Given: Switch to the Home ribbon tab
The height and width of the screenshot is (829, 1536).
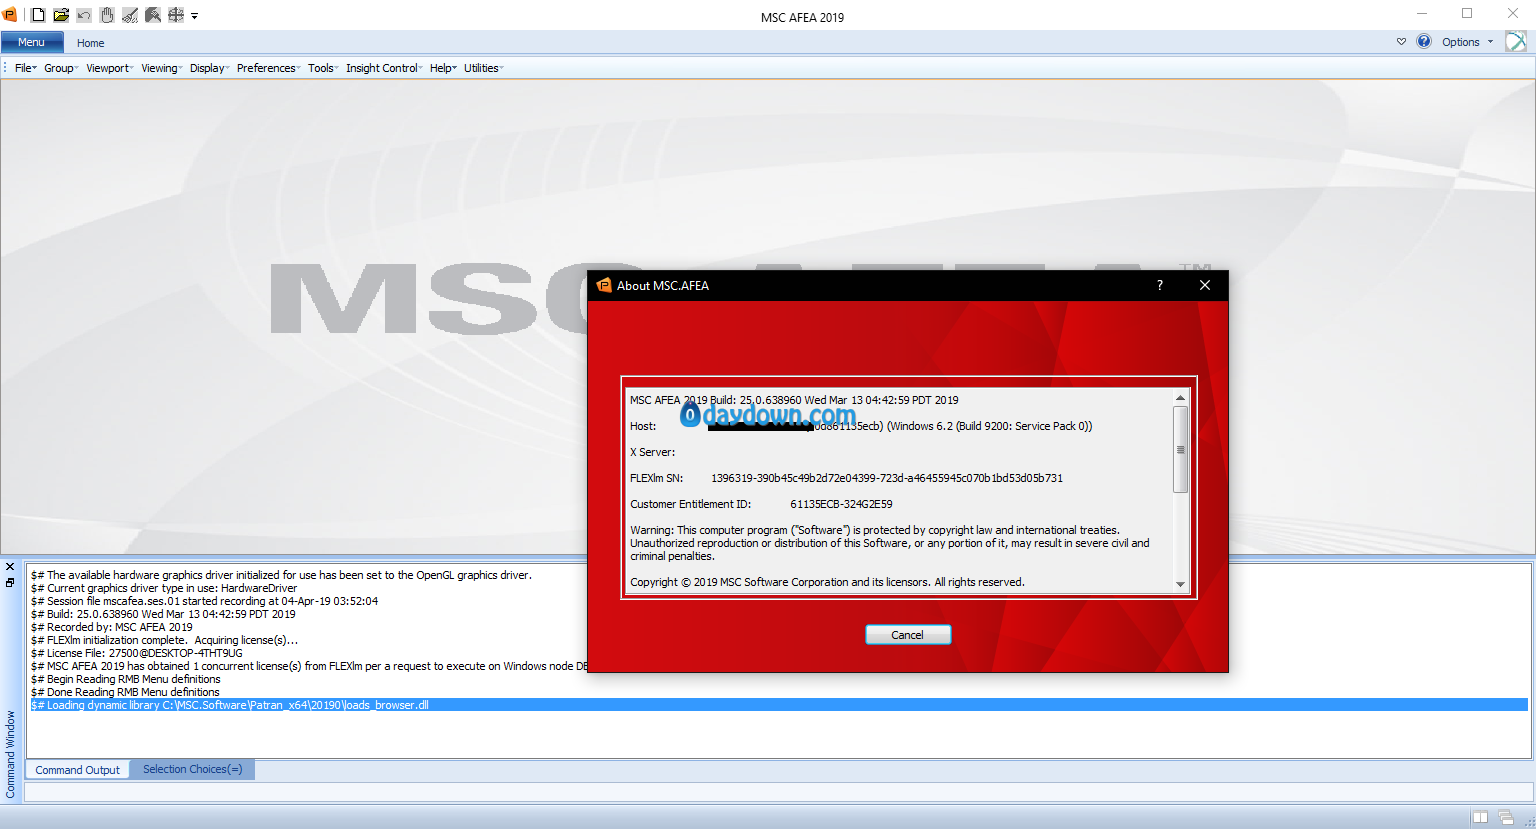Looking at the screenshot, I should coord(91,43).
